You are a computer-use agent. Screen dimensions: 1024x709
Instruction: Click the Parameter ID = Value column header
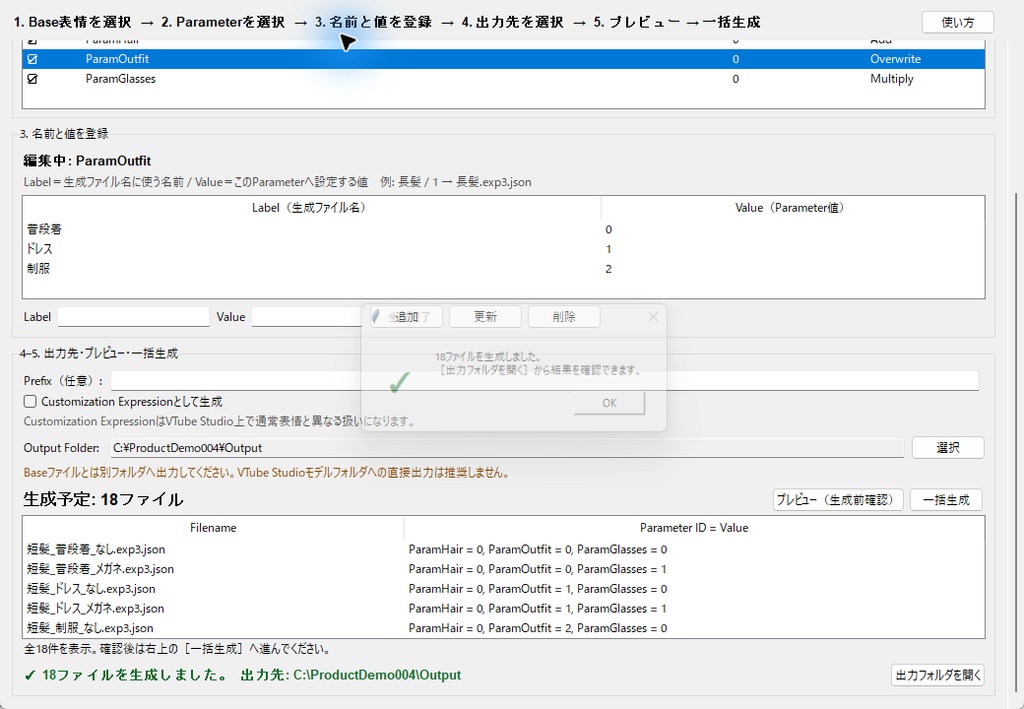tap(694, 528)
